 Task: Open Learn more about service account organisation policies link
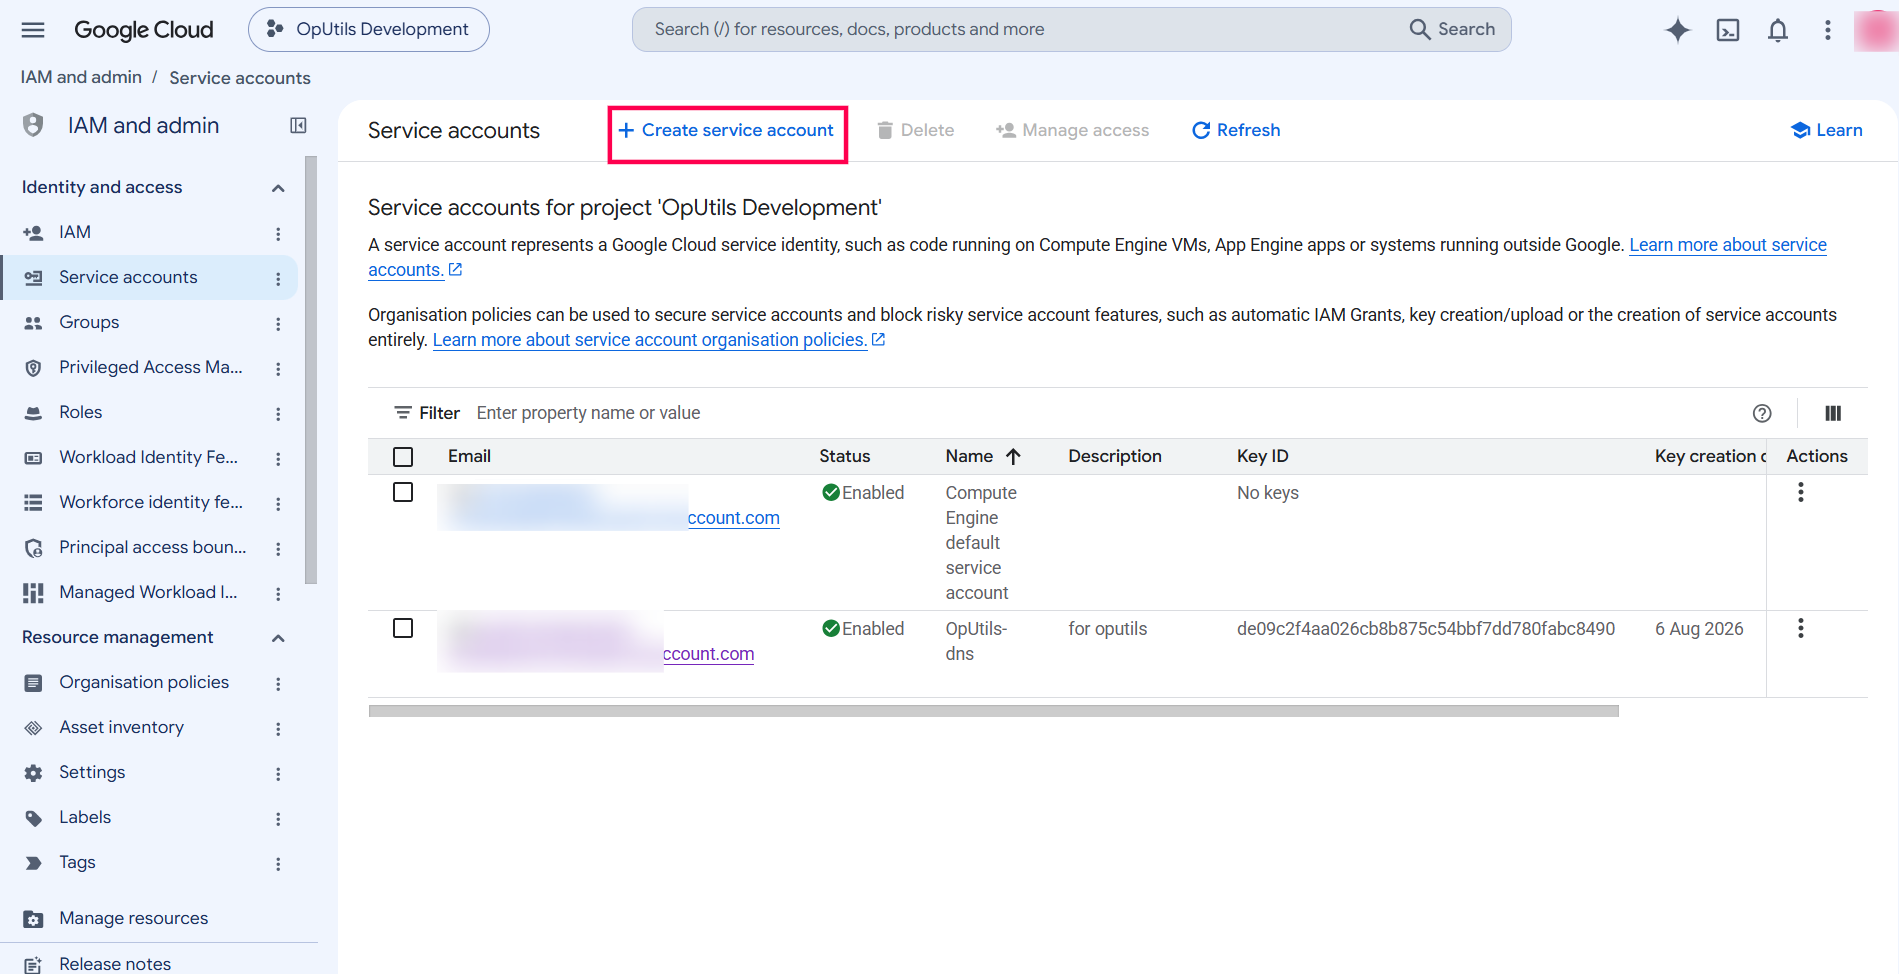[x=658, y=340]
